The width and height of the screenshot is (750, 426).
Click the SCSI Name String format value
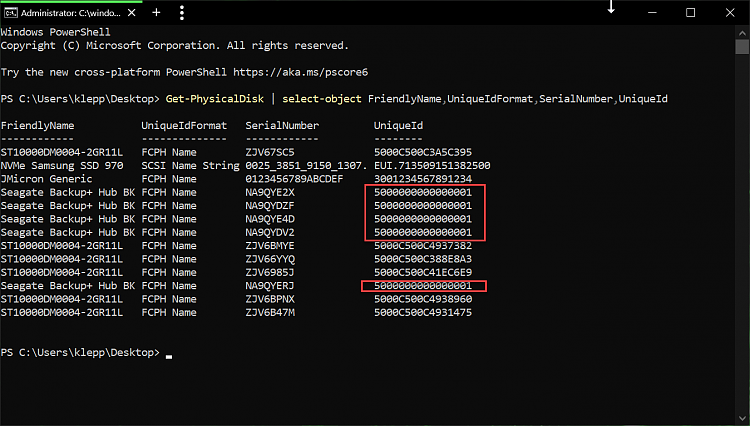190,166
